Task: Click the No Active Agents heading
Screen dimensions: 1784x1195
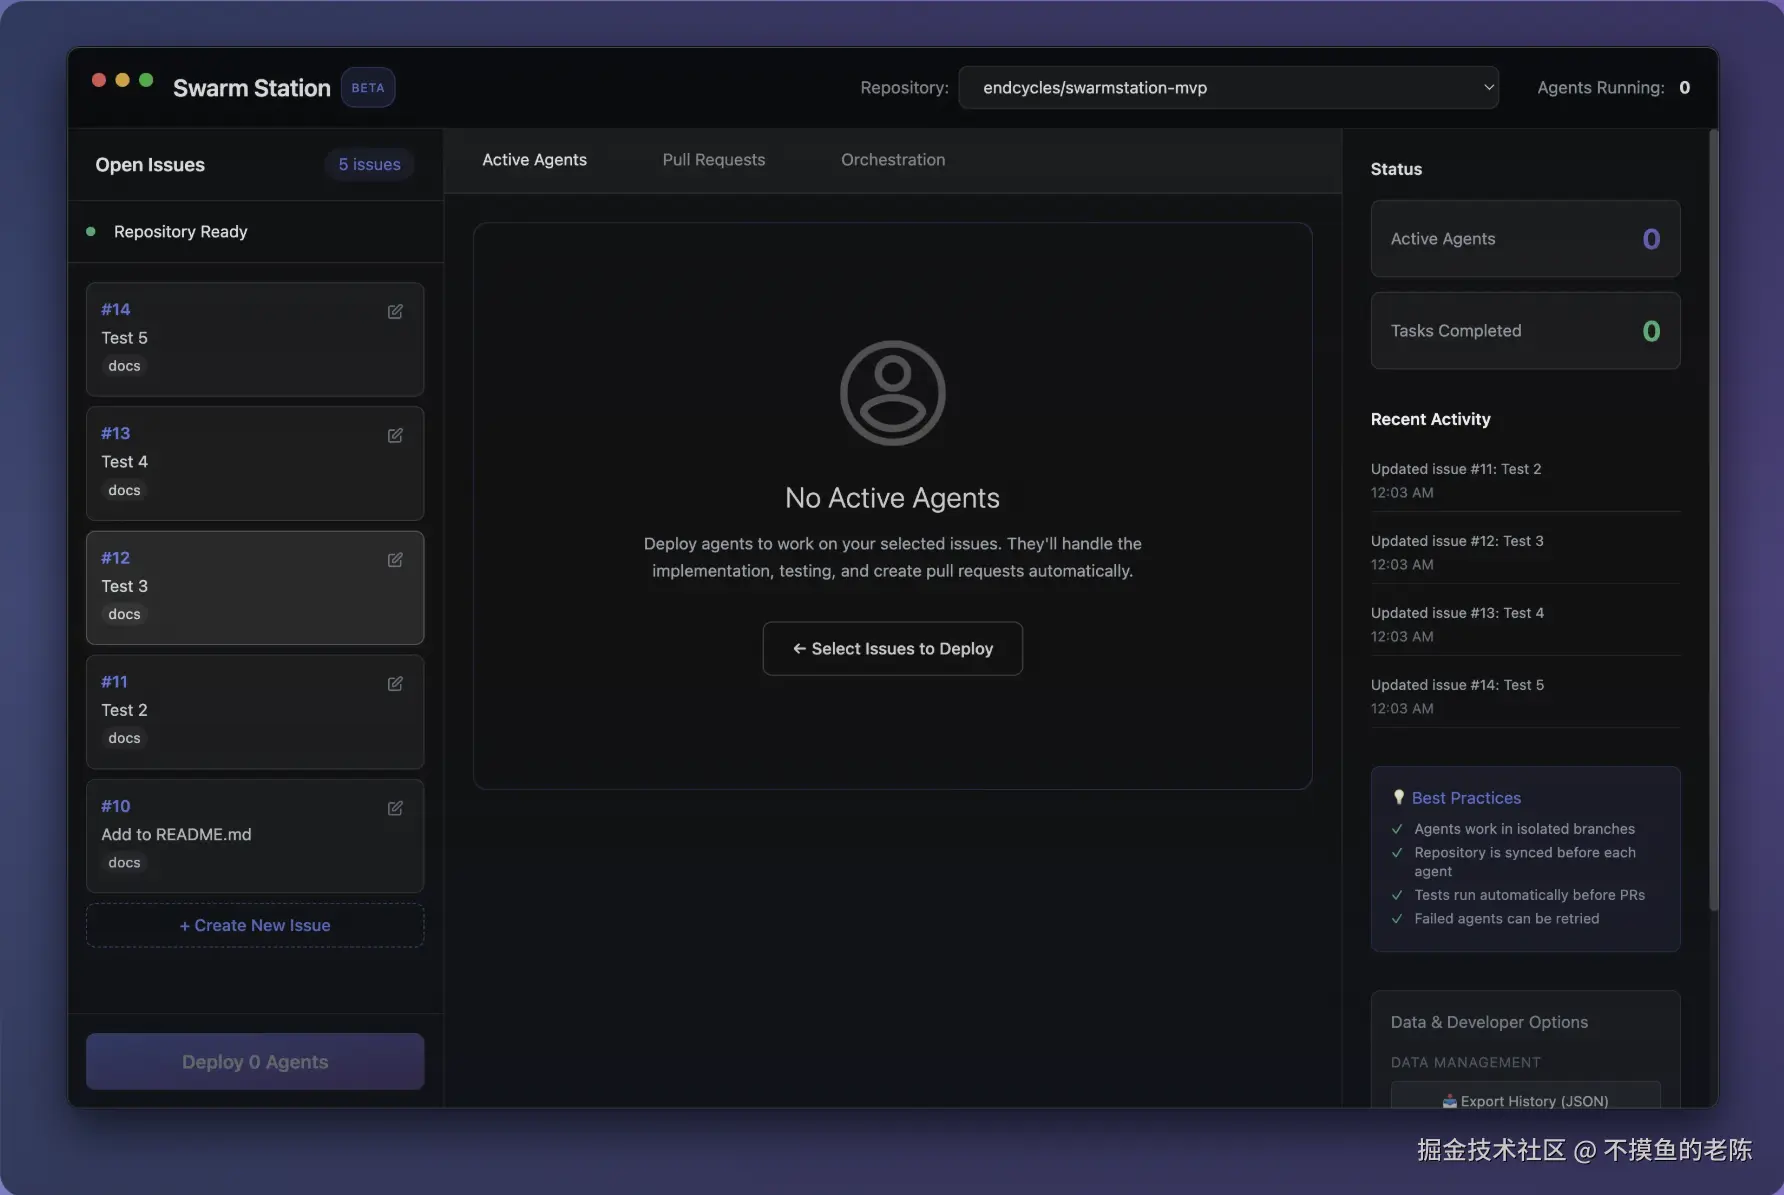Action: (x=892, y=498)
